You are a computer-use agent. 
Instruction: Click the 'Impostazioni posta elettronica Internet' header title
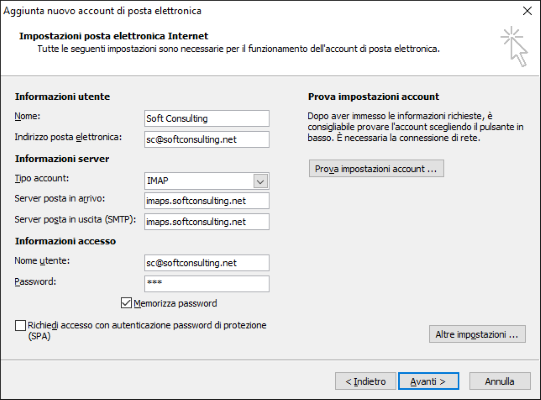point(114,36)
